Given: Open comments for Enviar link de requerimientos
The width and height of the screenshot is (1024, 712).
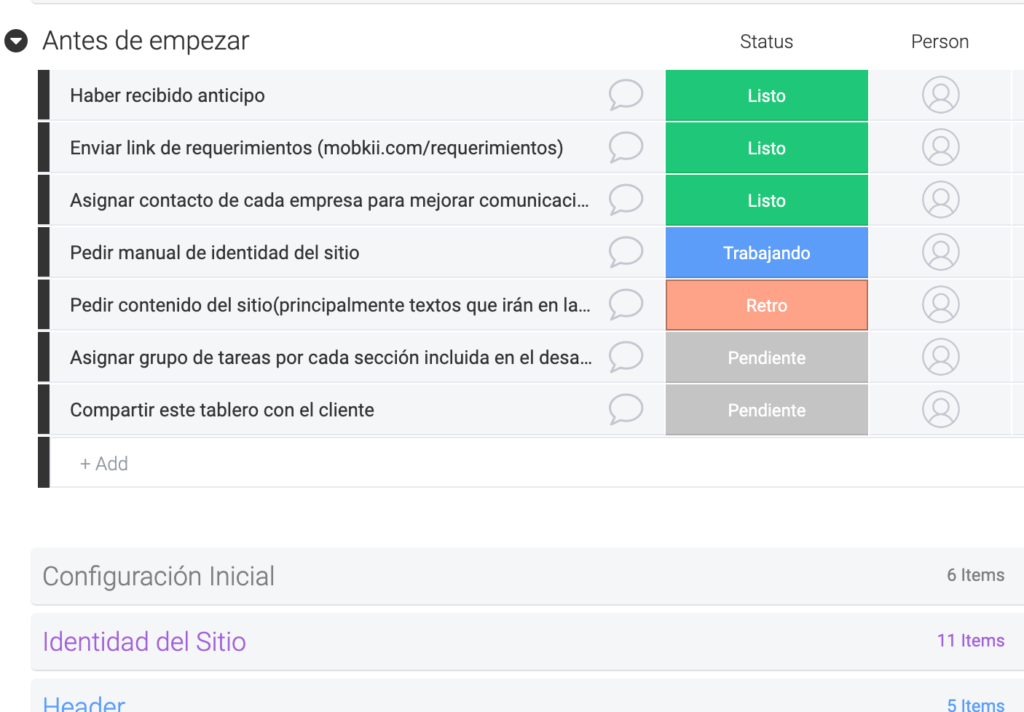Looking at the screenshot, I should tap(626, 148).
